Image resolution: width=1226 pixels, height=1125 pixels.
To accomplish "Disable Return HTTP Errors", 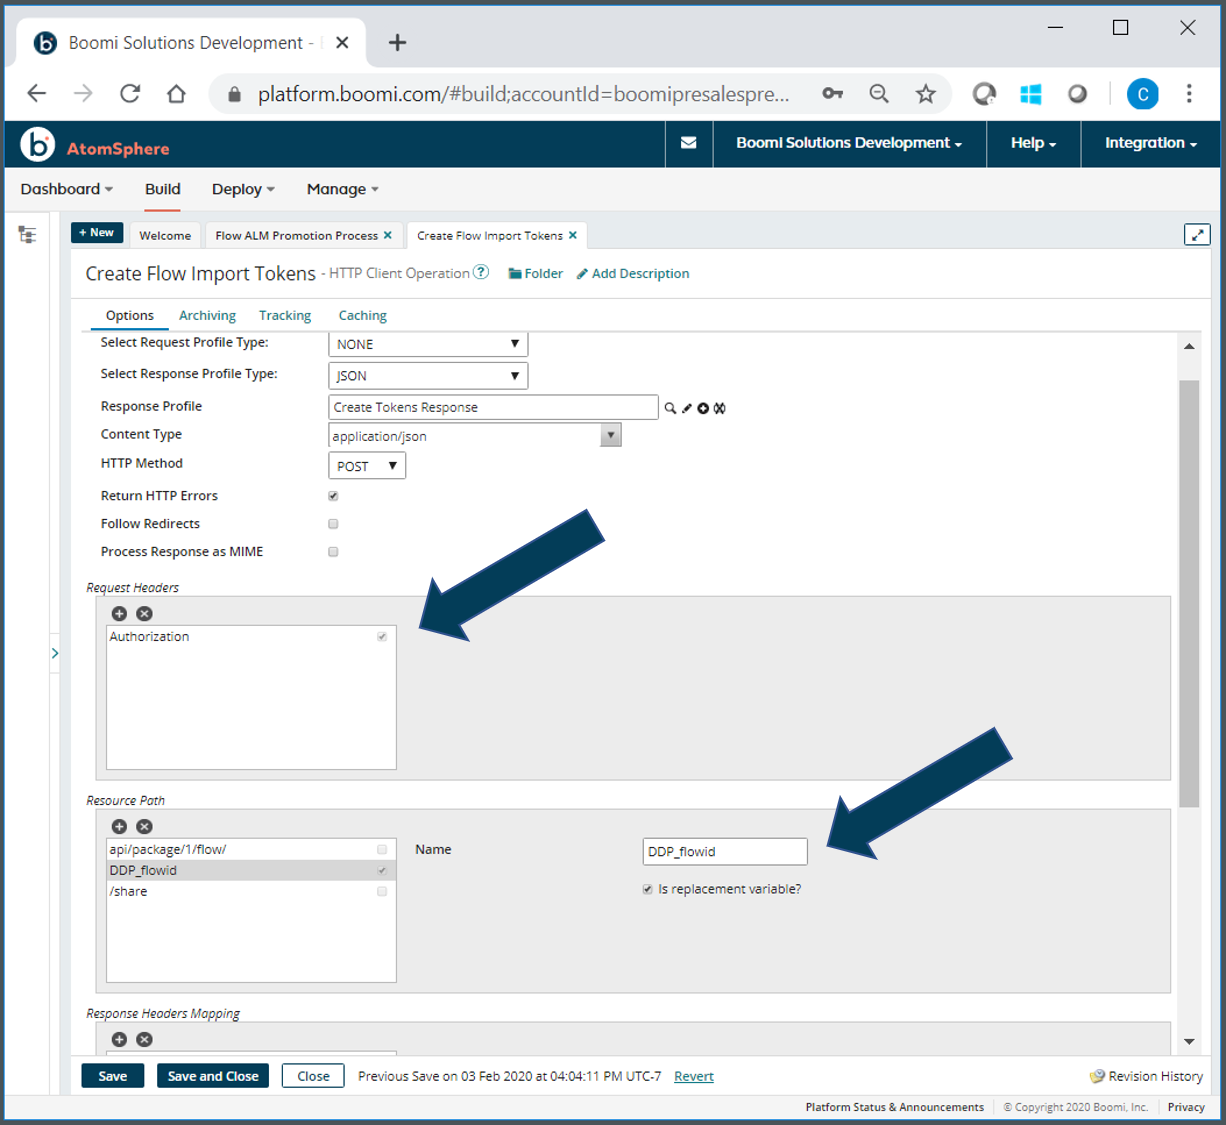I will 333,495.
